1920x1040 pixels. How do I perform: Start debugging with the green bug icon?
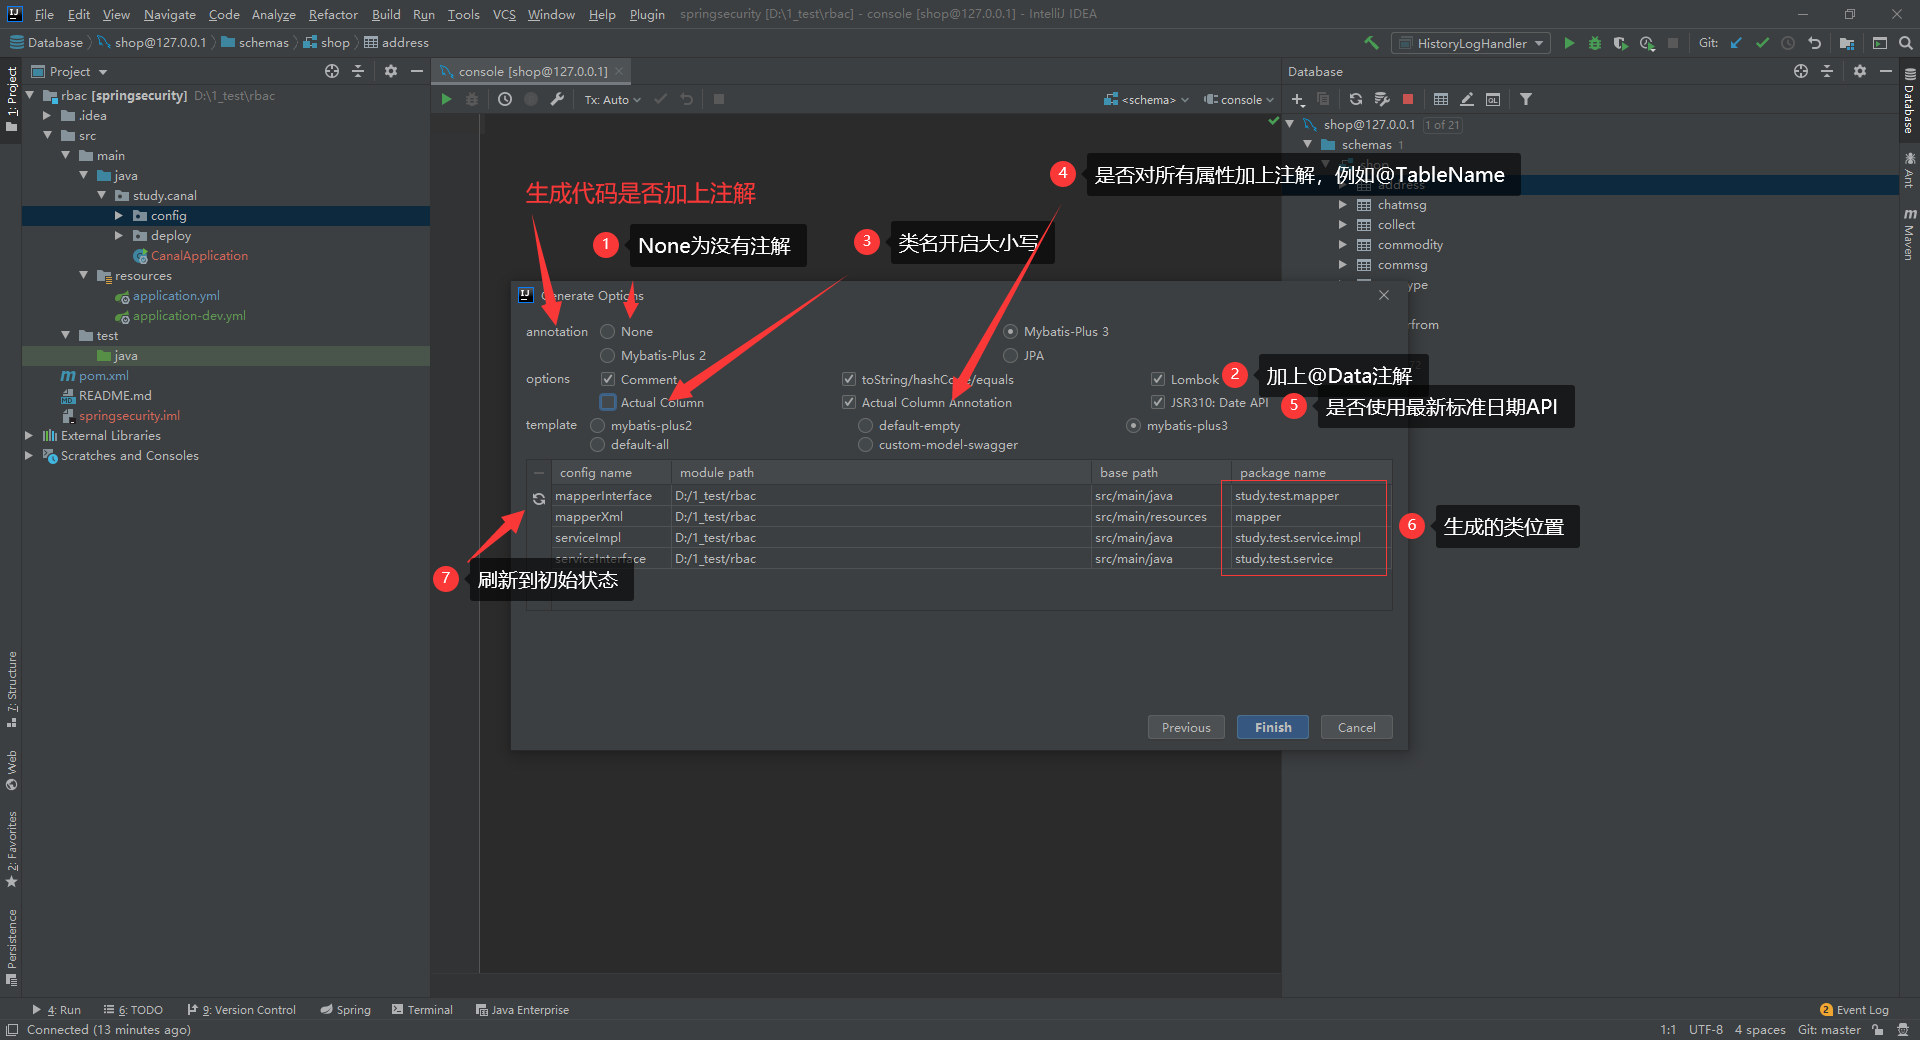tap(1595, 43)
